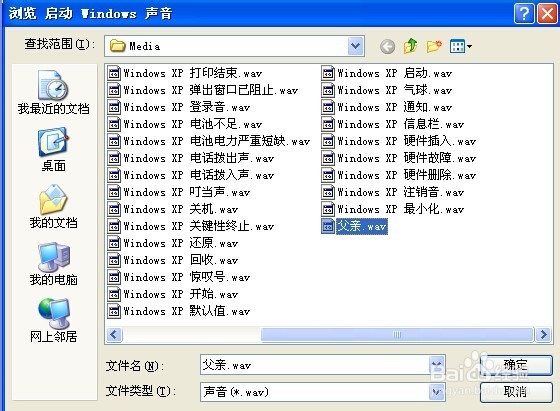Image resolution: width=560 pixels, height=411 pixels.
Task: Click the 确定 button
Action: (x=516, y=365)
